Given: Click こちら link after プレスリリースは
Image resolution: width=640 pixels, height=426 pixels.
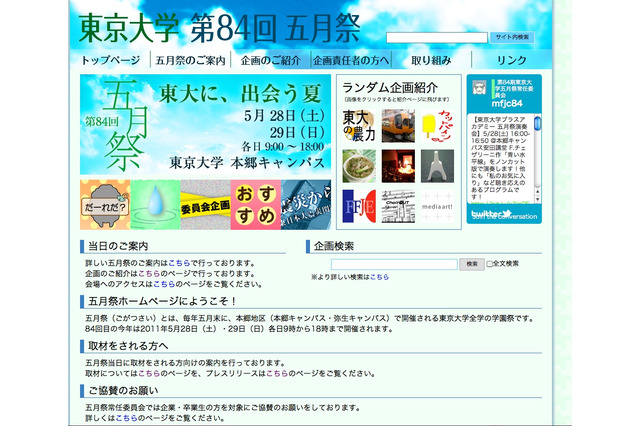Looking at the screenshot, I should (x=277, y=373).
